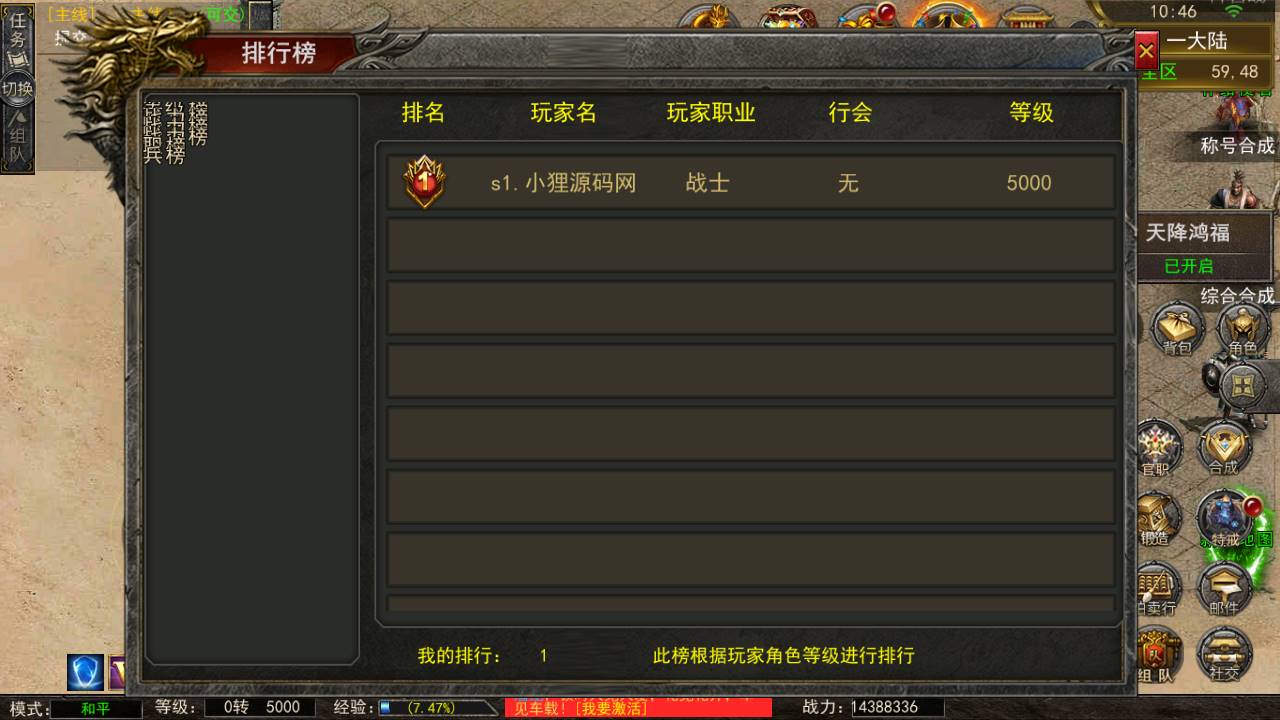Toggle the 切换 switch button

point(17,88)
